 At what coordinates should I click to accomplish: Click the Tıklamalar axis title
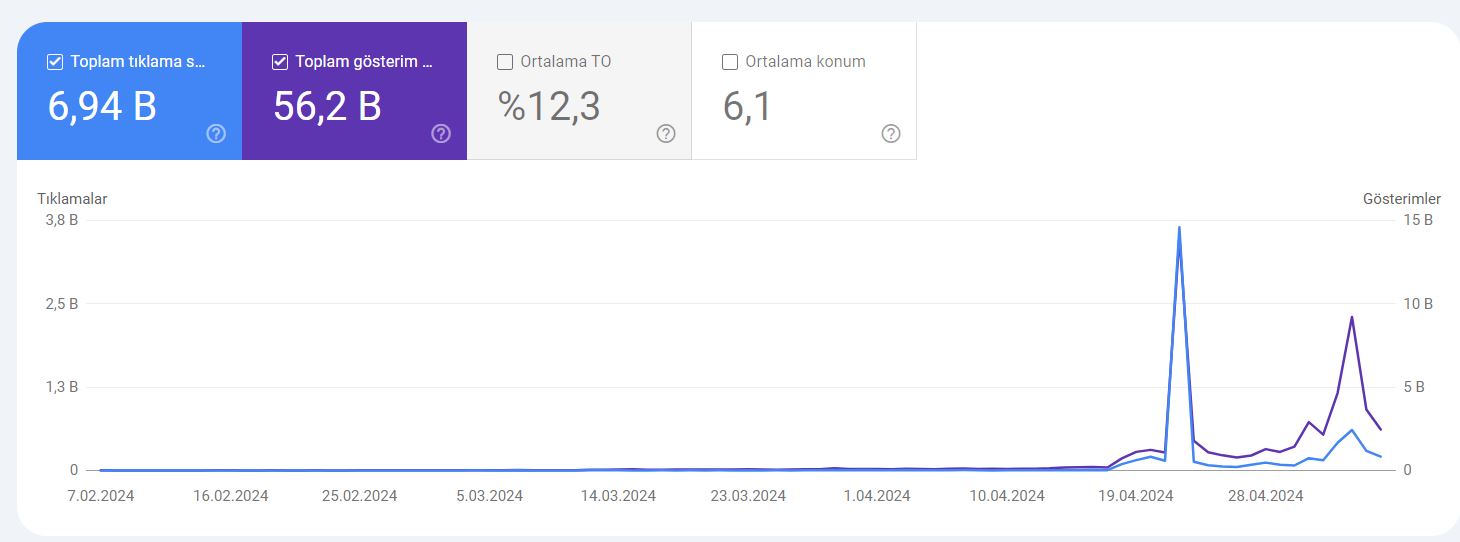click(x=72, y=199)
